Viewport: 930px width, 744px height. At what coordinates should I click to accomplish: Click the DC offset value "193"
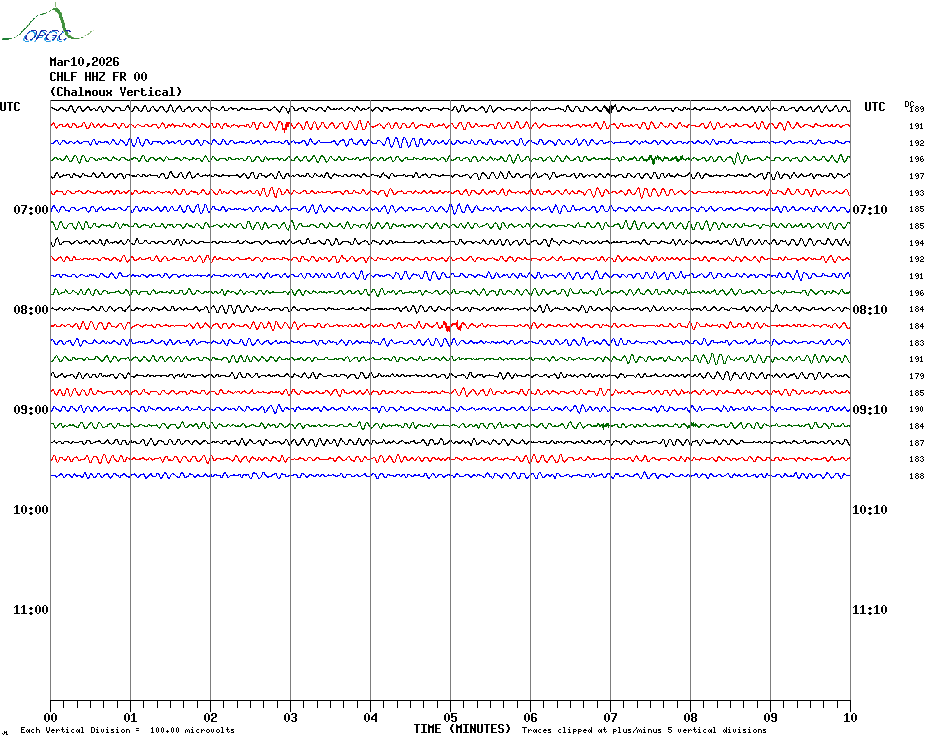[x=917, y=193]
